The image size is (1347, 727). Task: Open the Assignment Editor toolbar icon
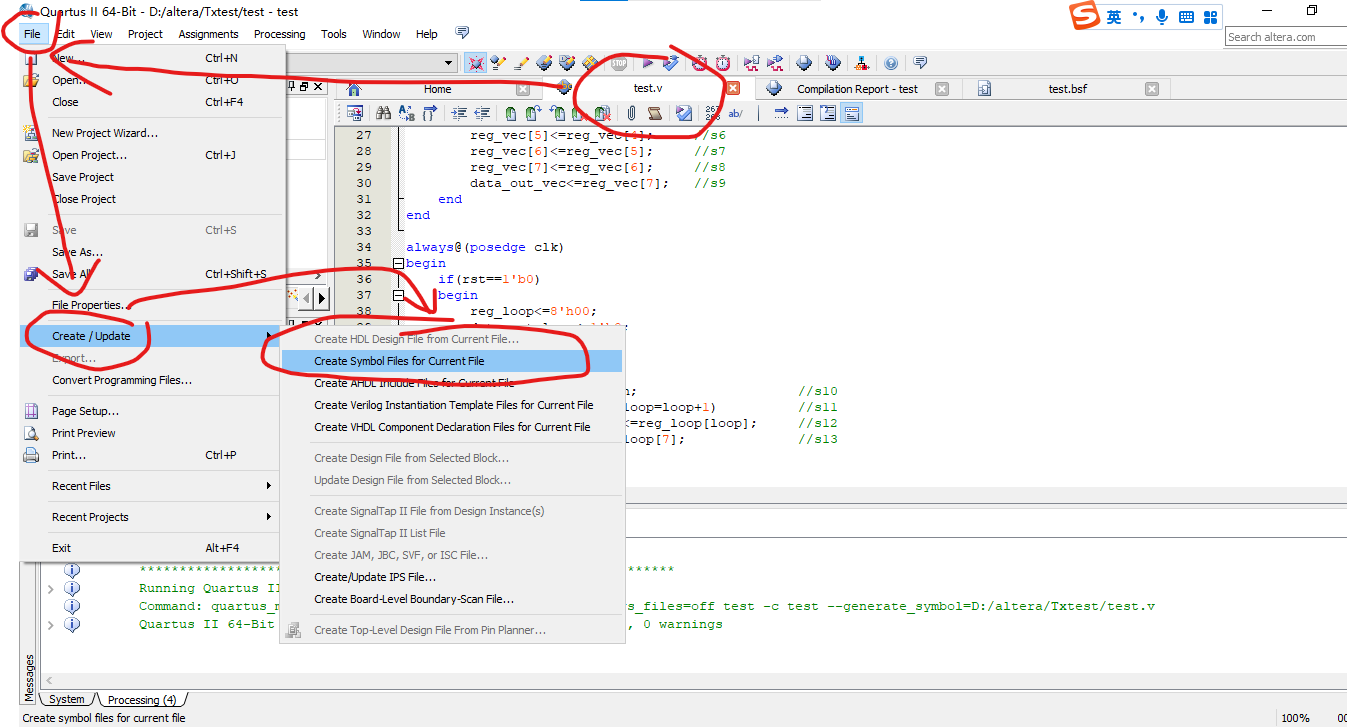click(522, 63)
